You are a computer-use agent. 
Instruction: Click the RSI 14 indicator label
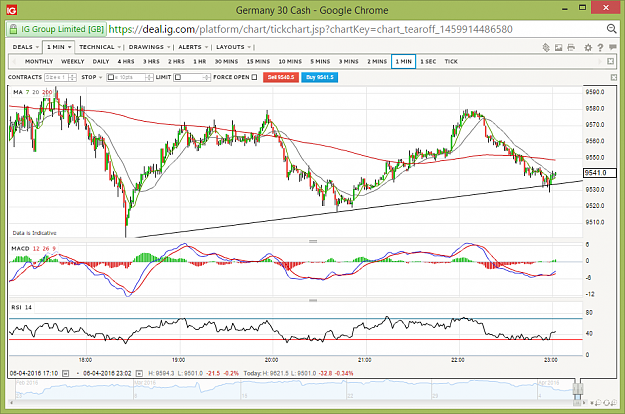[22, 307]
